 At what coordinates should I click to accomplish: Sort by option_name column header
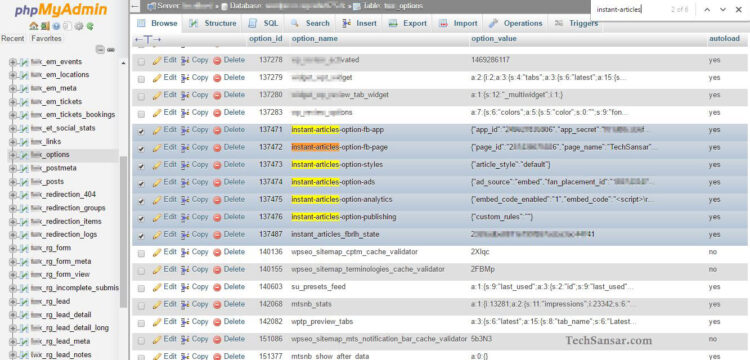[314, 39]
